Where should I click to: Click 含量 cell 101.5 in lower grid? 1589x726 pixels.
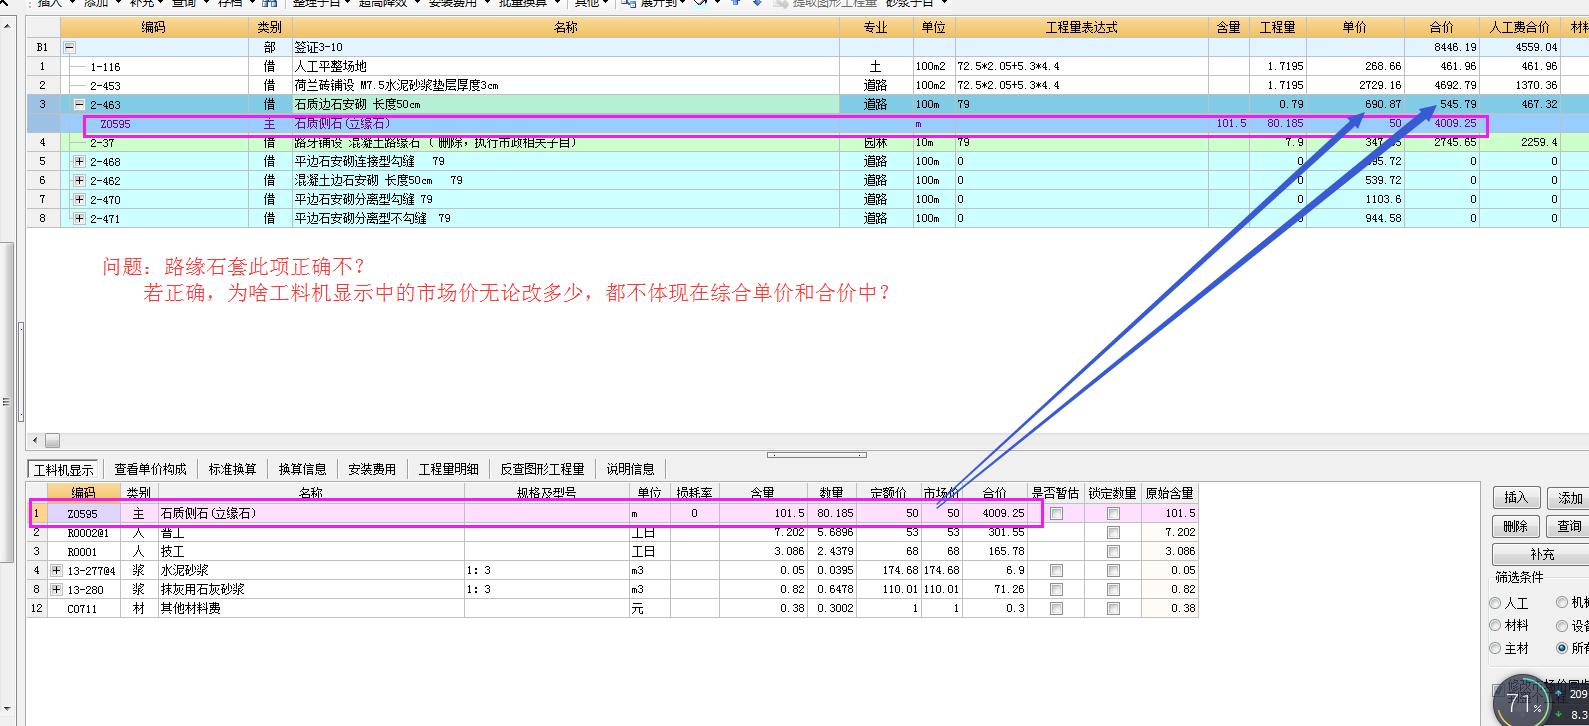(763, 513)
